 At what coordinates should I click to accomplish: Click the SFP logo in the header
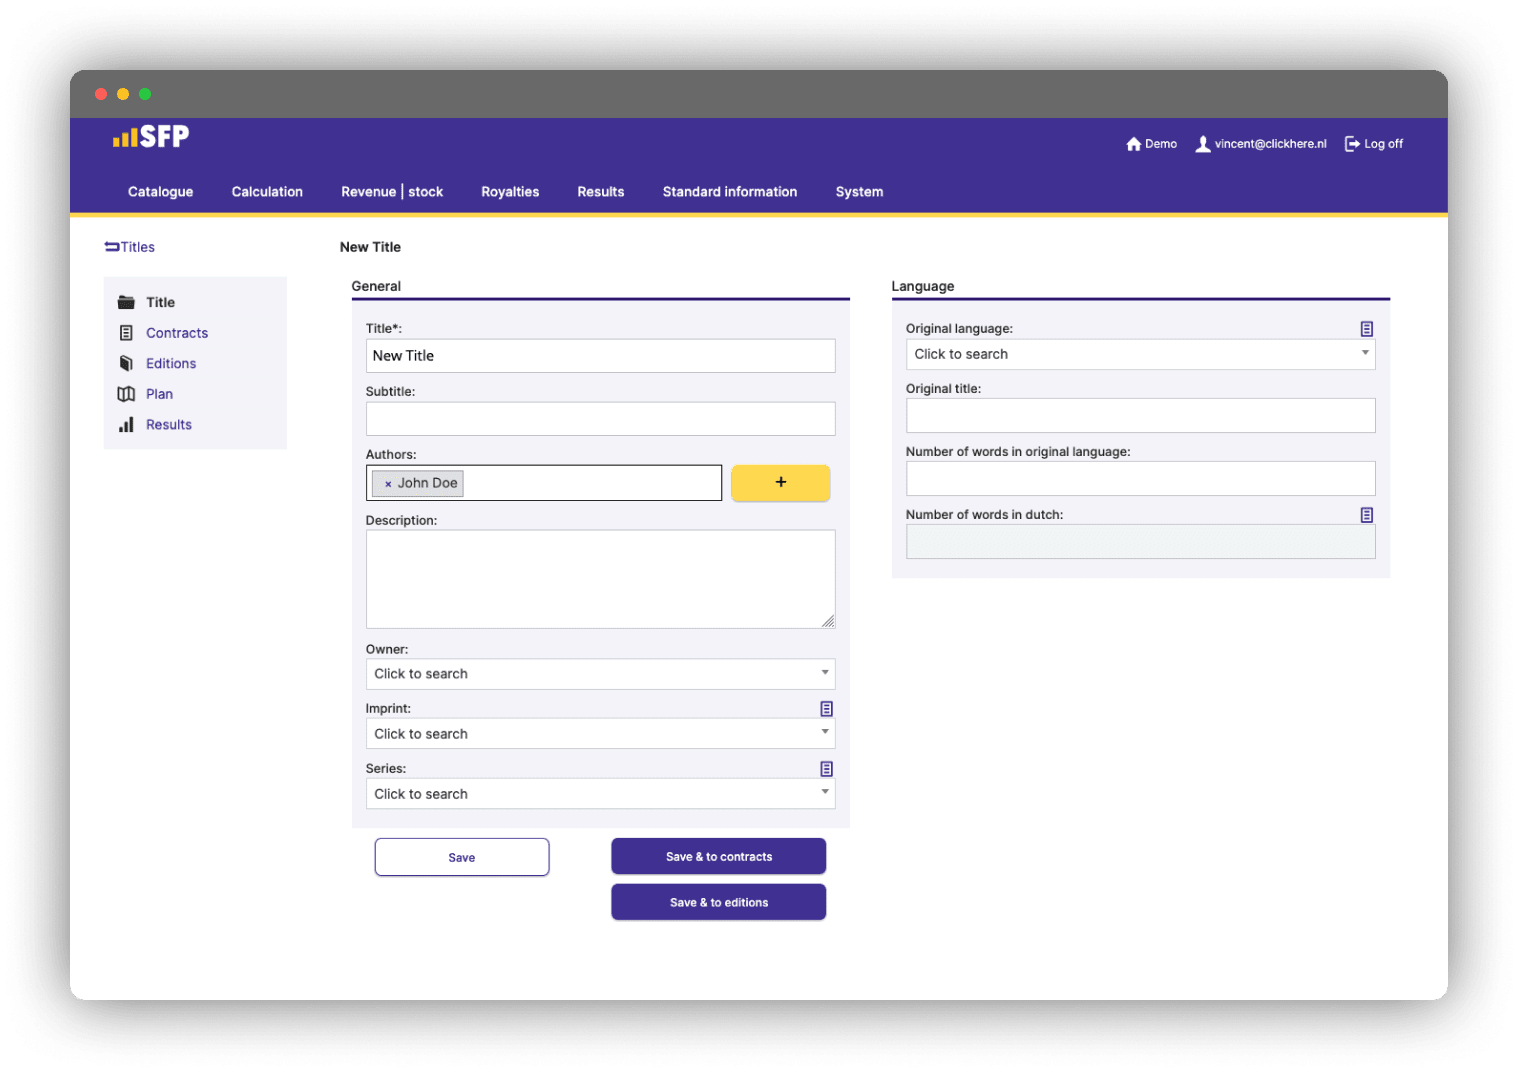click(151, 137)
